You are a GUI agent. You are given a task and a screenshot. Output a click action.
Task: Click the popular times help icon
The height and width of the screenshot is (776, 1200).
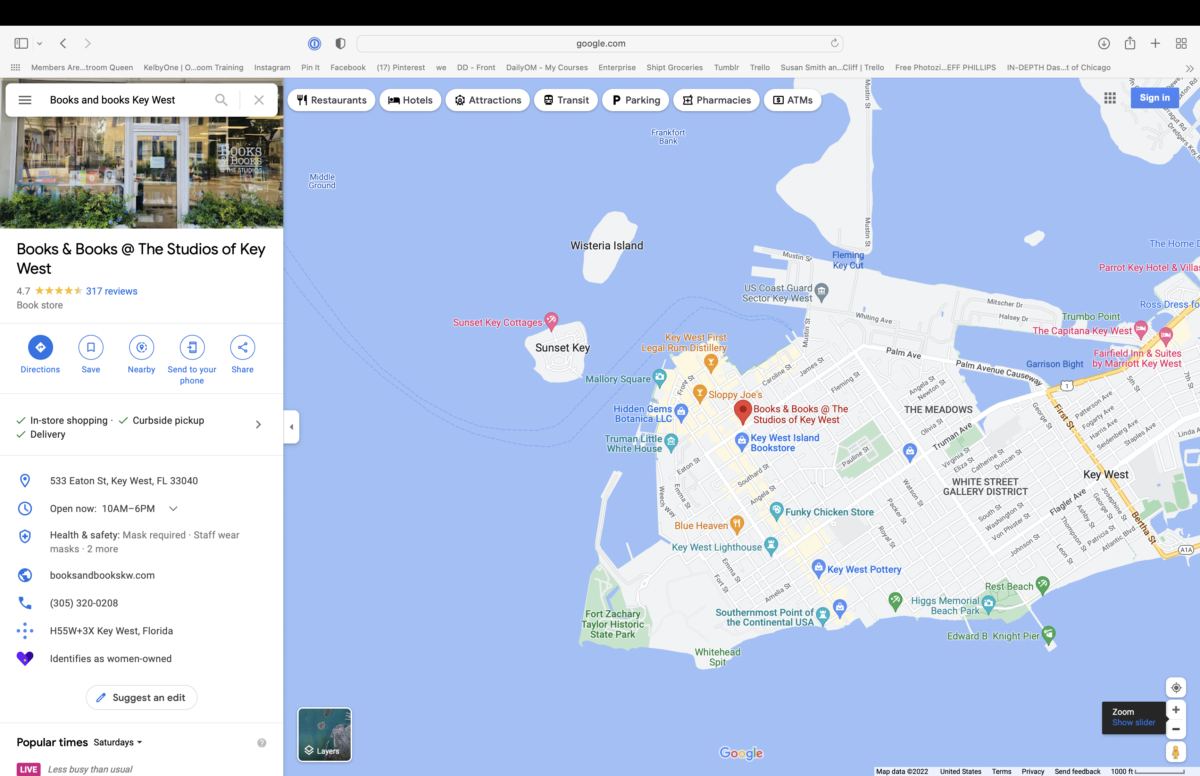tap(262, 743)
